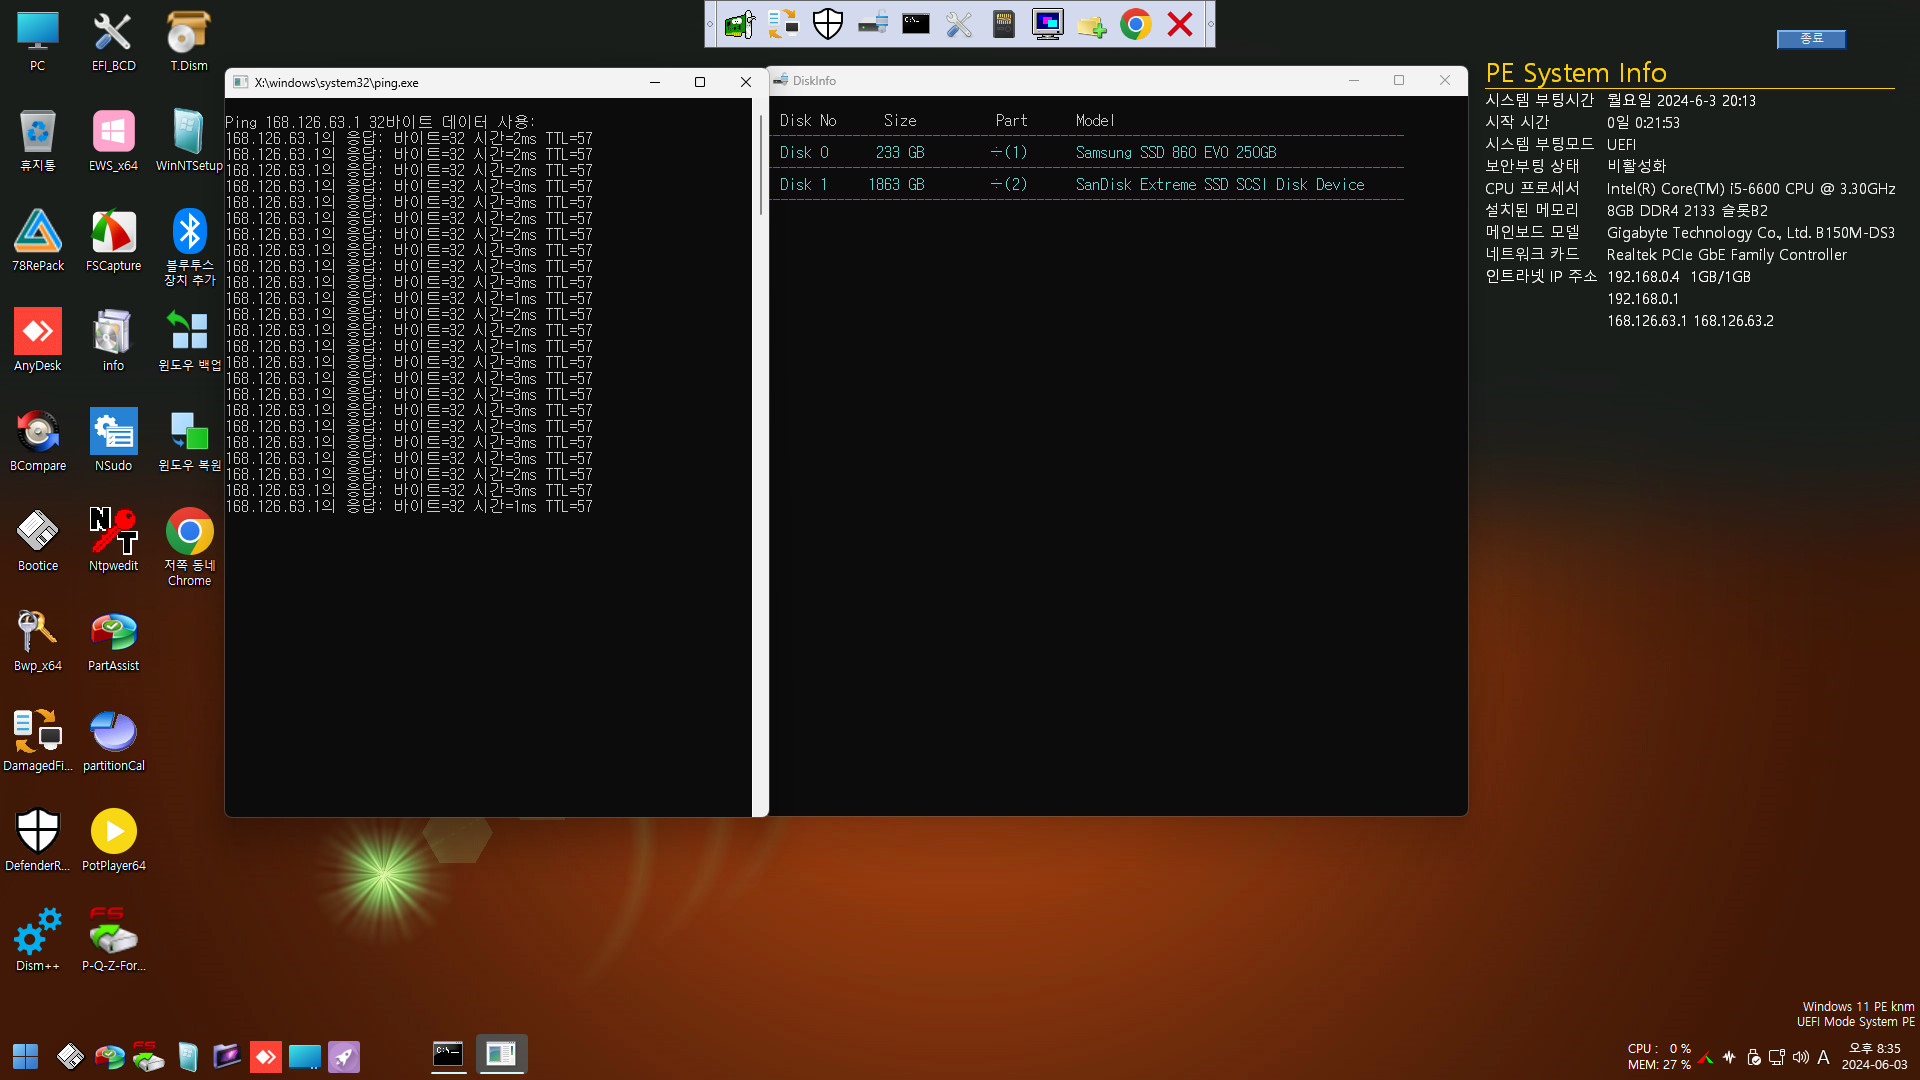
Task: Click safely remove hardware tray icon
Action: pos(1754,1057)
